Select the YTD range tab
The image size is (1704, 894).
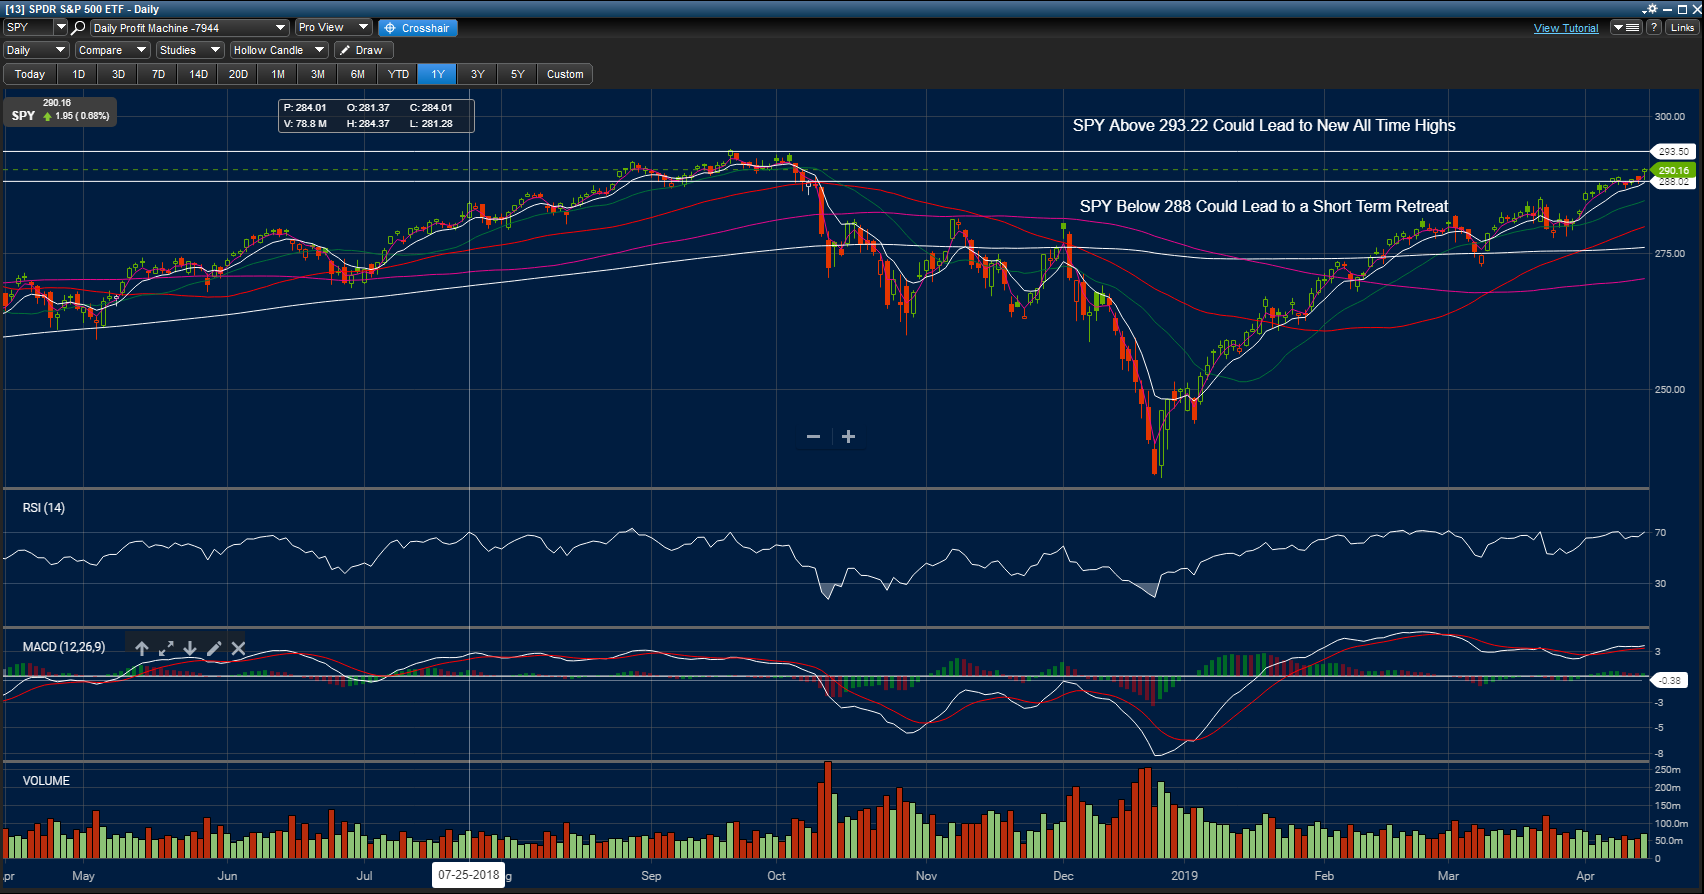pyautogui.click(x=398, y=74)
